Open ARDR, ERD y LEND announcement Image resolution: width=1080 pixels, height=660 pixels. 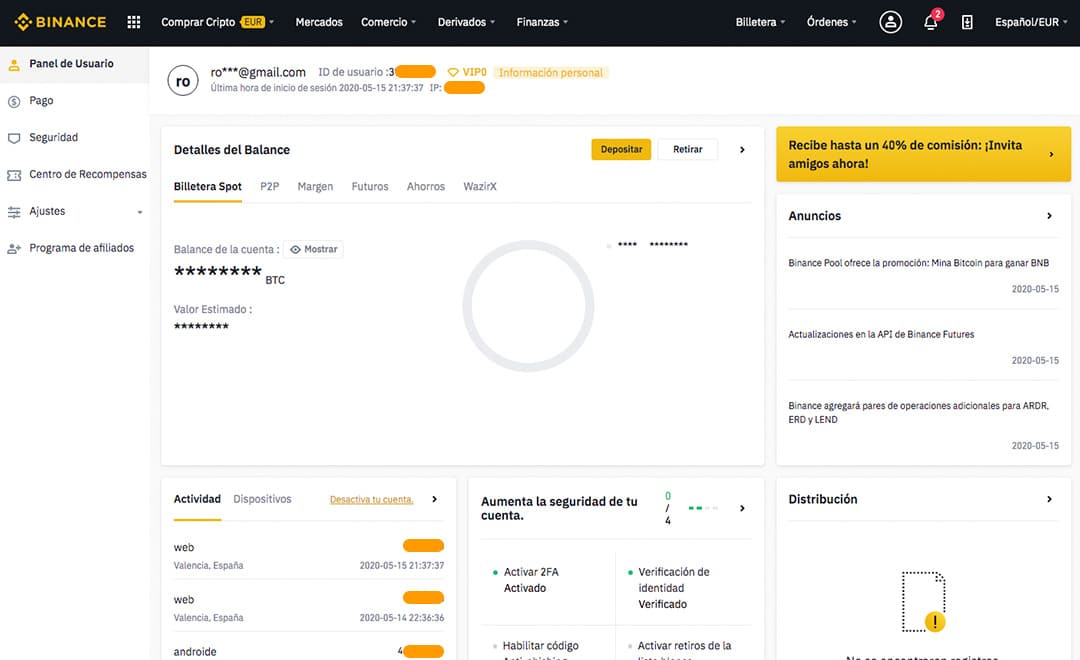pyautogui.click(x=918, y=413)
